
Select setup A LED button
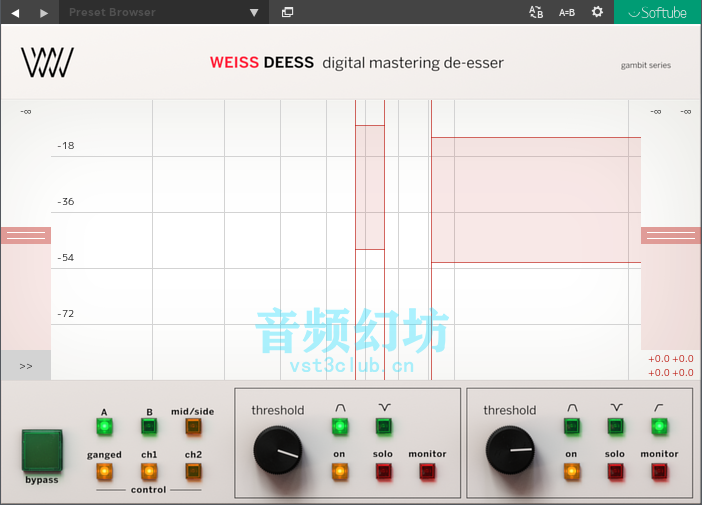[104, 426]
